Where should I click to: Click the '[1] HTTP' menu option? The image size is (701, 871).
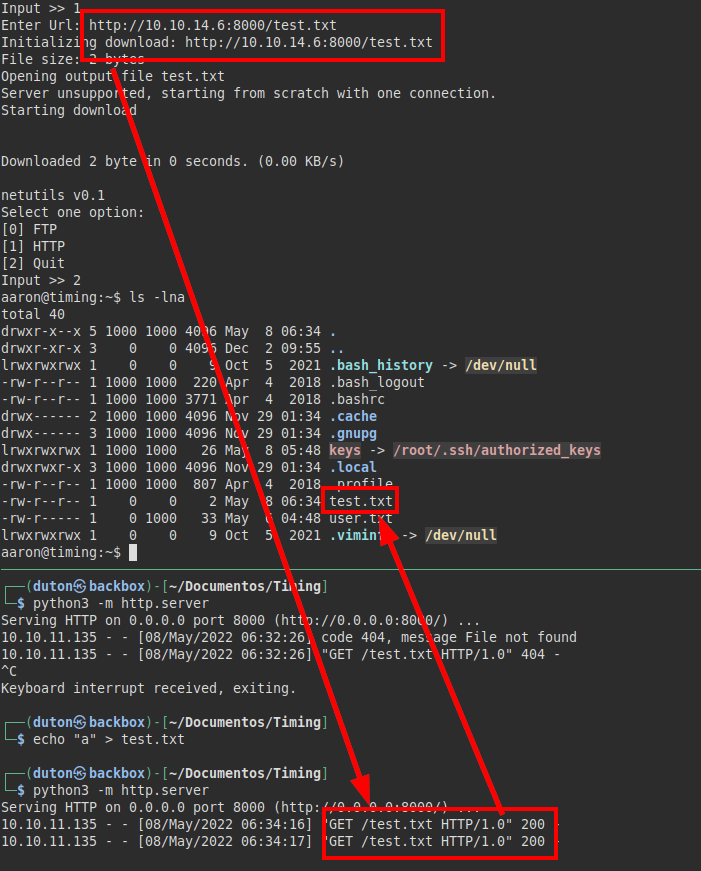(x=33, y=247)
